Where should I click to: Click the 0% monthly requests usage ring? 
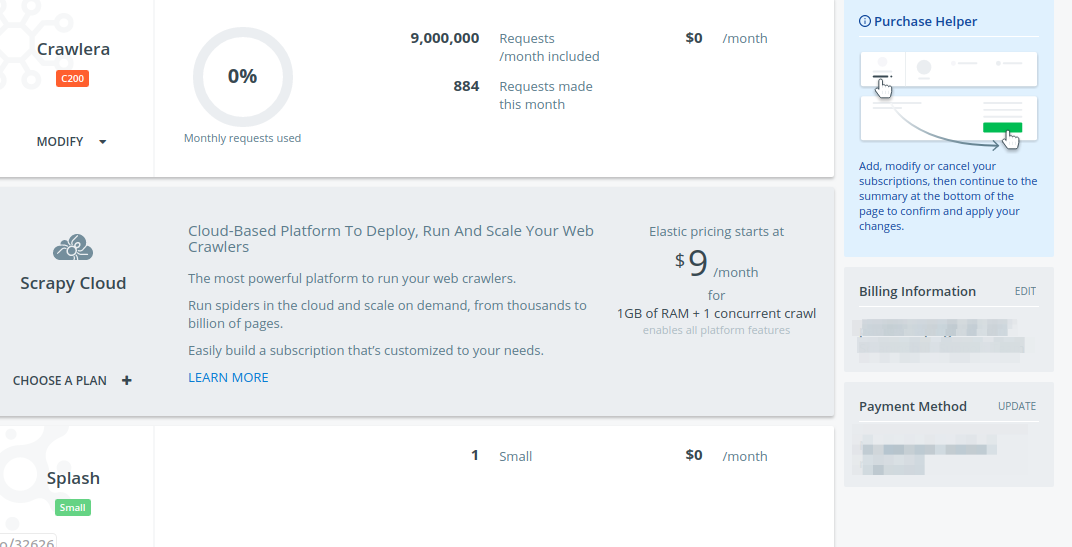[243, 77]
